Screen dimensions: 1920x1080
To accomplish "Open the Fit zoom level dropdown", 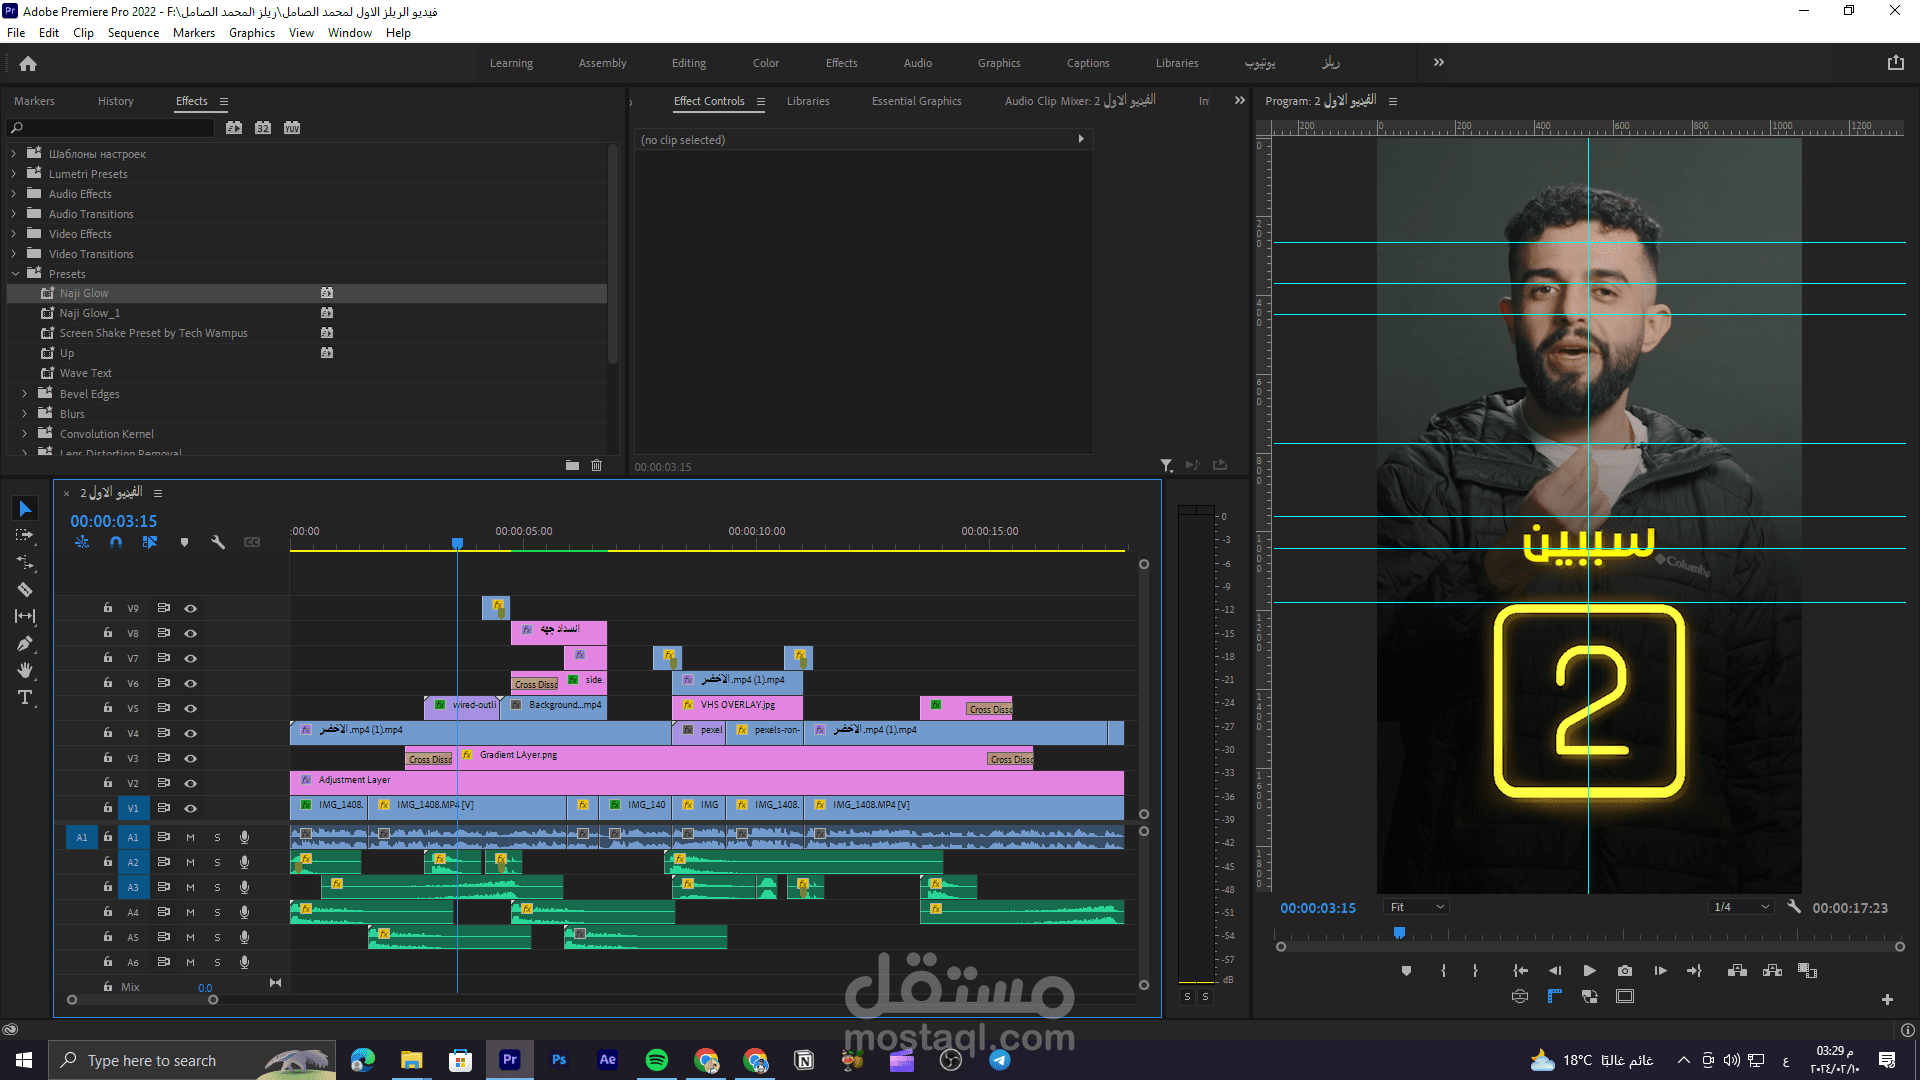I will pyautogui.click(x=1417, y=907).
